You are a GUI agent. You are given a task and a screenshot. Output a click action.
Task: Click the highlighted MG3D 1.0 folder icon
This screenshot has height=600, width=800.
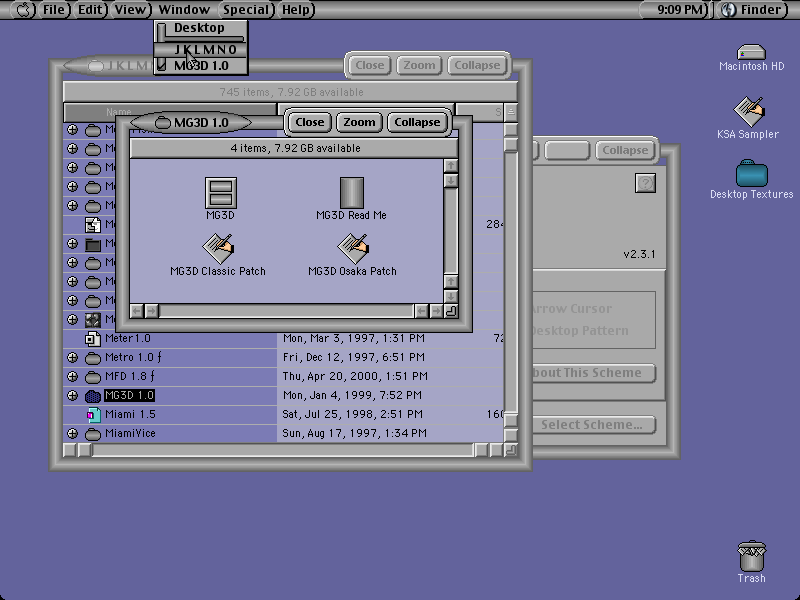pyautogui.click(x=92, y=395)
